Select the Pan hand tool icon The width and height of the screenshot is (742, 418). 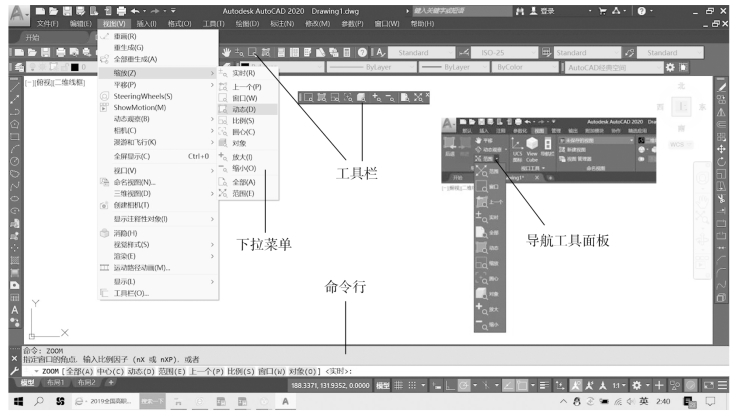coord(227,52)
